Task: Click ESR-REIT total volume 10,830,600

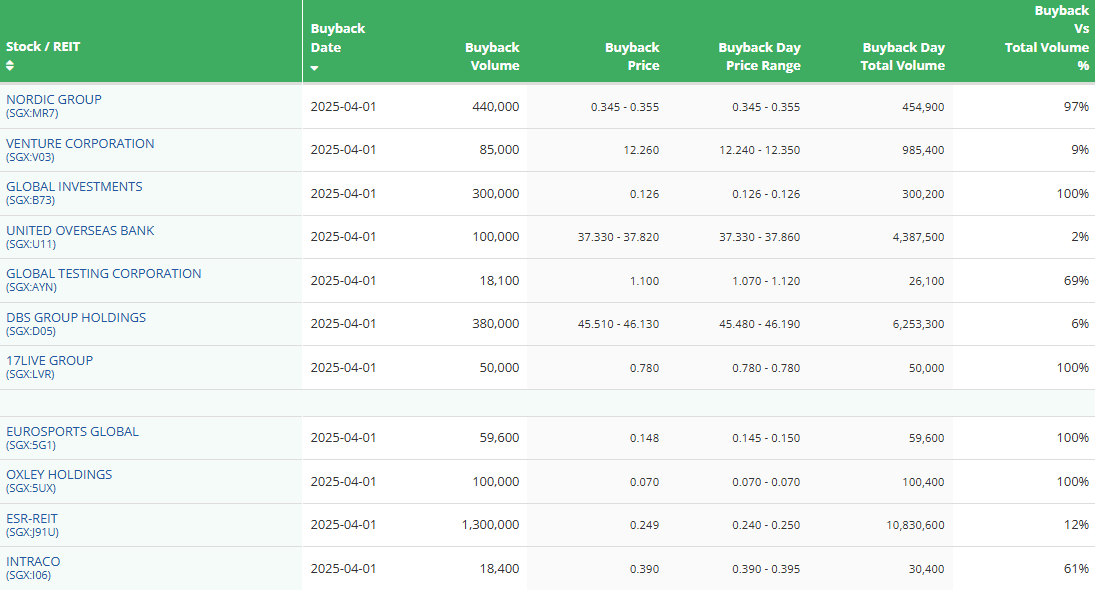Action: pos(915,525)
